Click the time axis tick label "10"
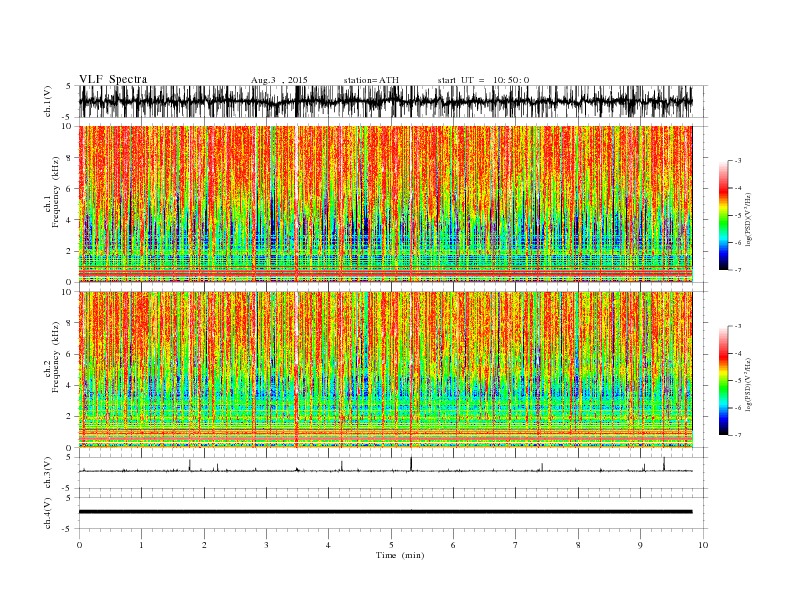This screenshot has width=792, height=612. (x=703, y=545)
